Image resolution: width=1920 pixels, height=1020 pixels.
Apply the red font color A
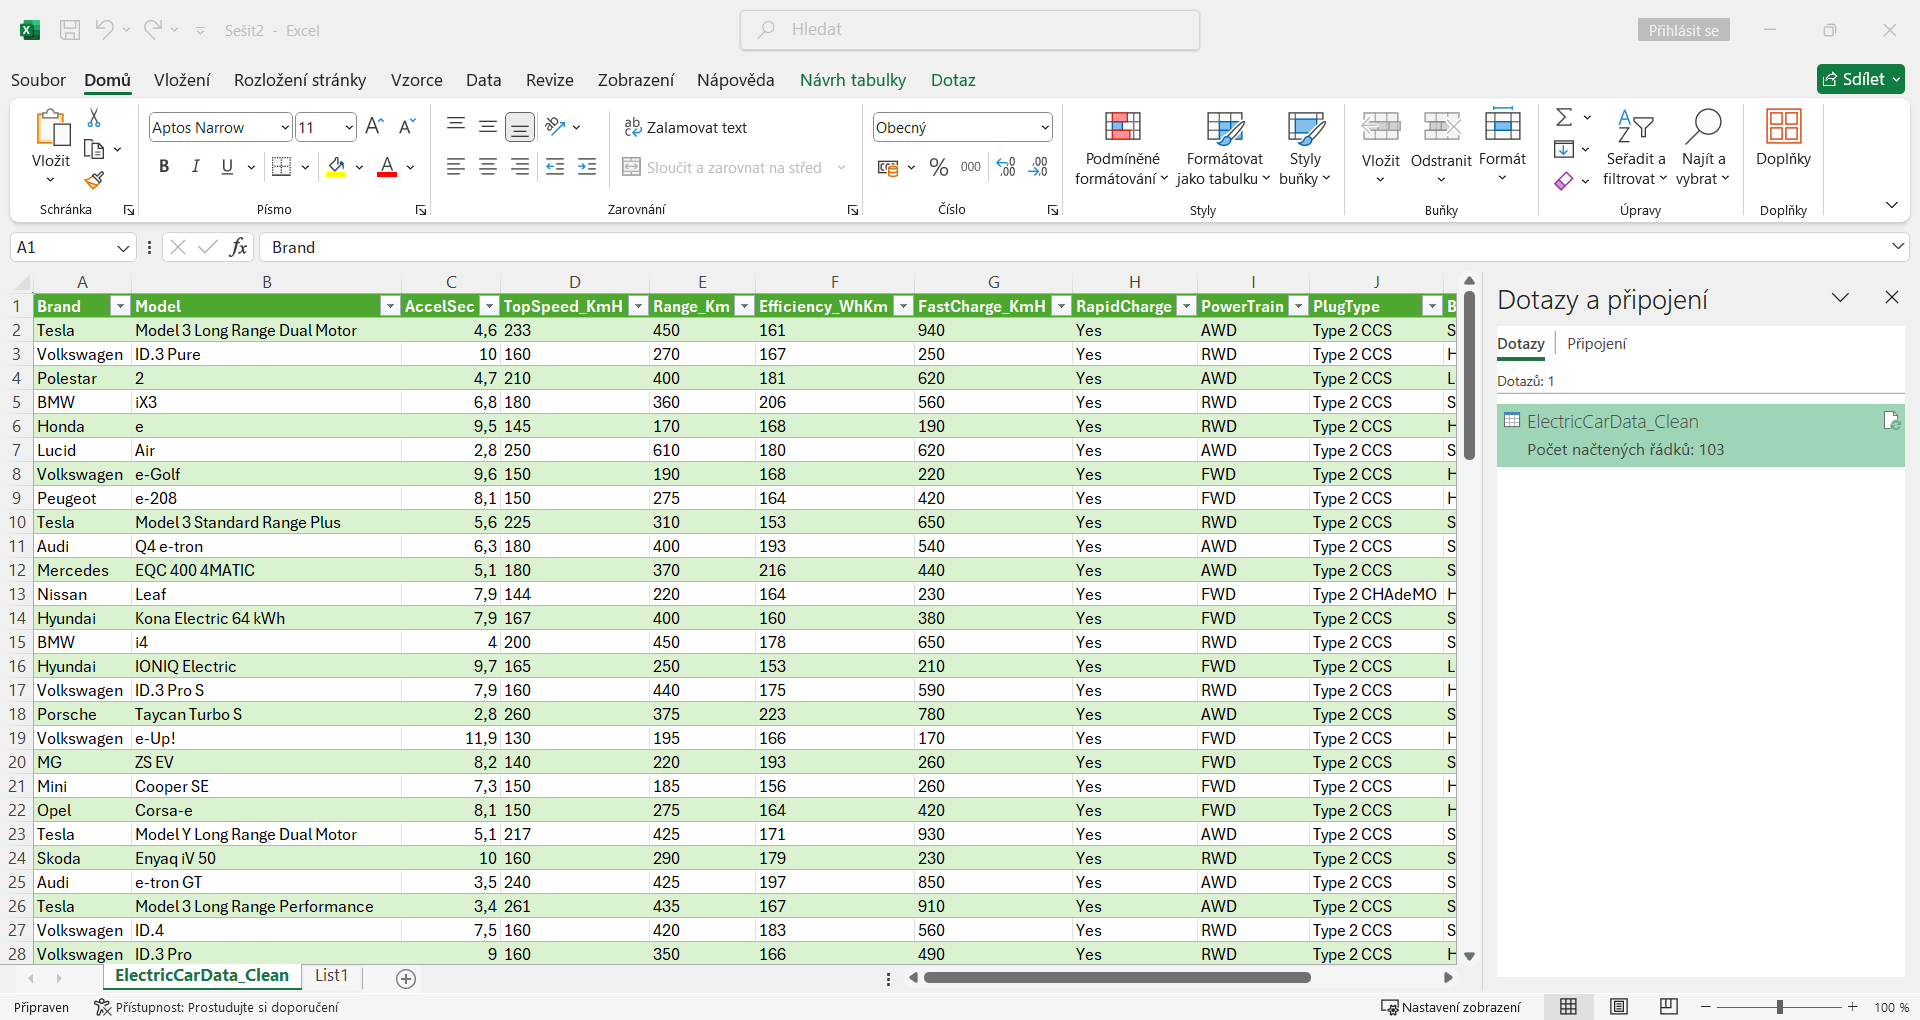[387, 167]
